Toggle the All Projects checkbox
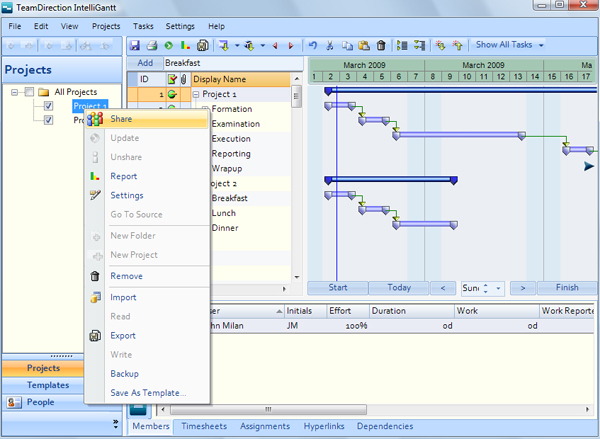 pos(29,93)
